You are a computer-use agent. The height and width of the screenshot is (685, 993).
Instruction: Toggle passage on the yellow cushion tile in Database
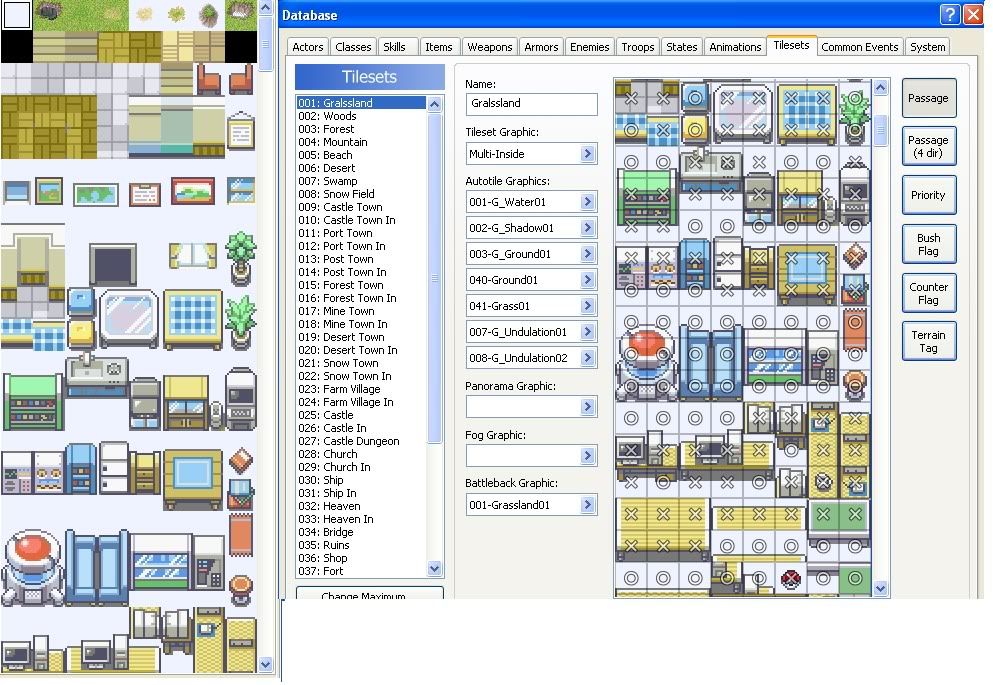tap(695, 130)
